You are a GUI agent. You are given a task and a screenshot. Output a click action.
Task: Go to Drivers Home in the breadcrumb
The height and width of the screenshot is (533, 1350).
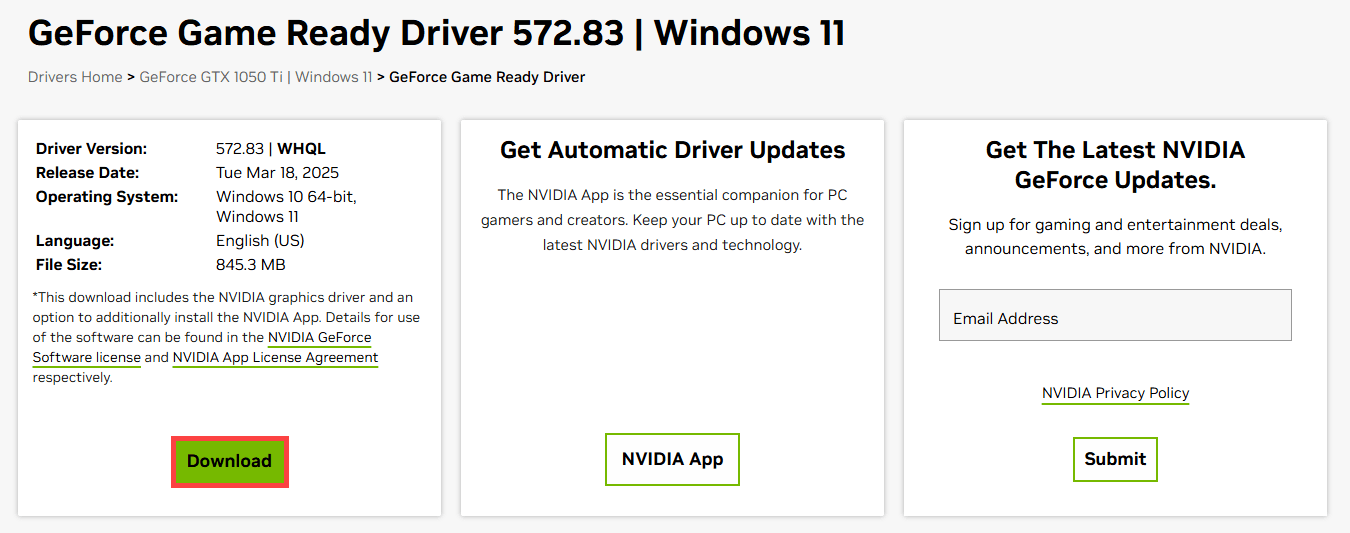tap(75, 77)
